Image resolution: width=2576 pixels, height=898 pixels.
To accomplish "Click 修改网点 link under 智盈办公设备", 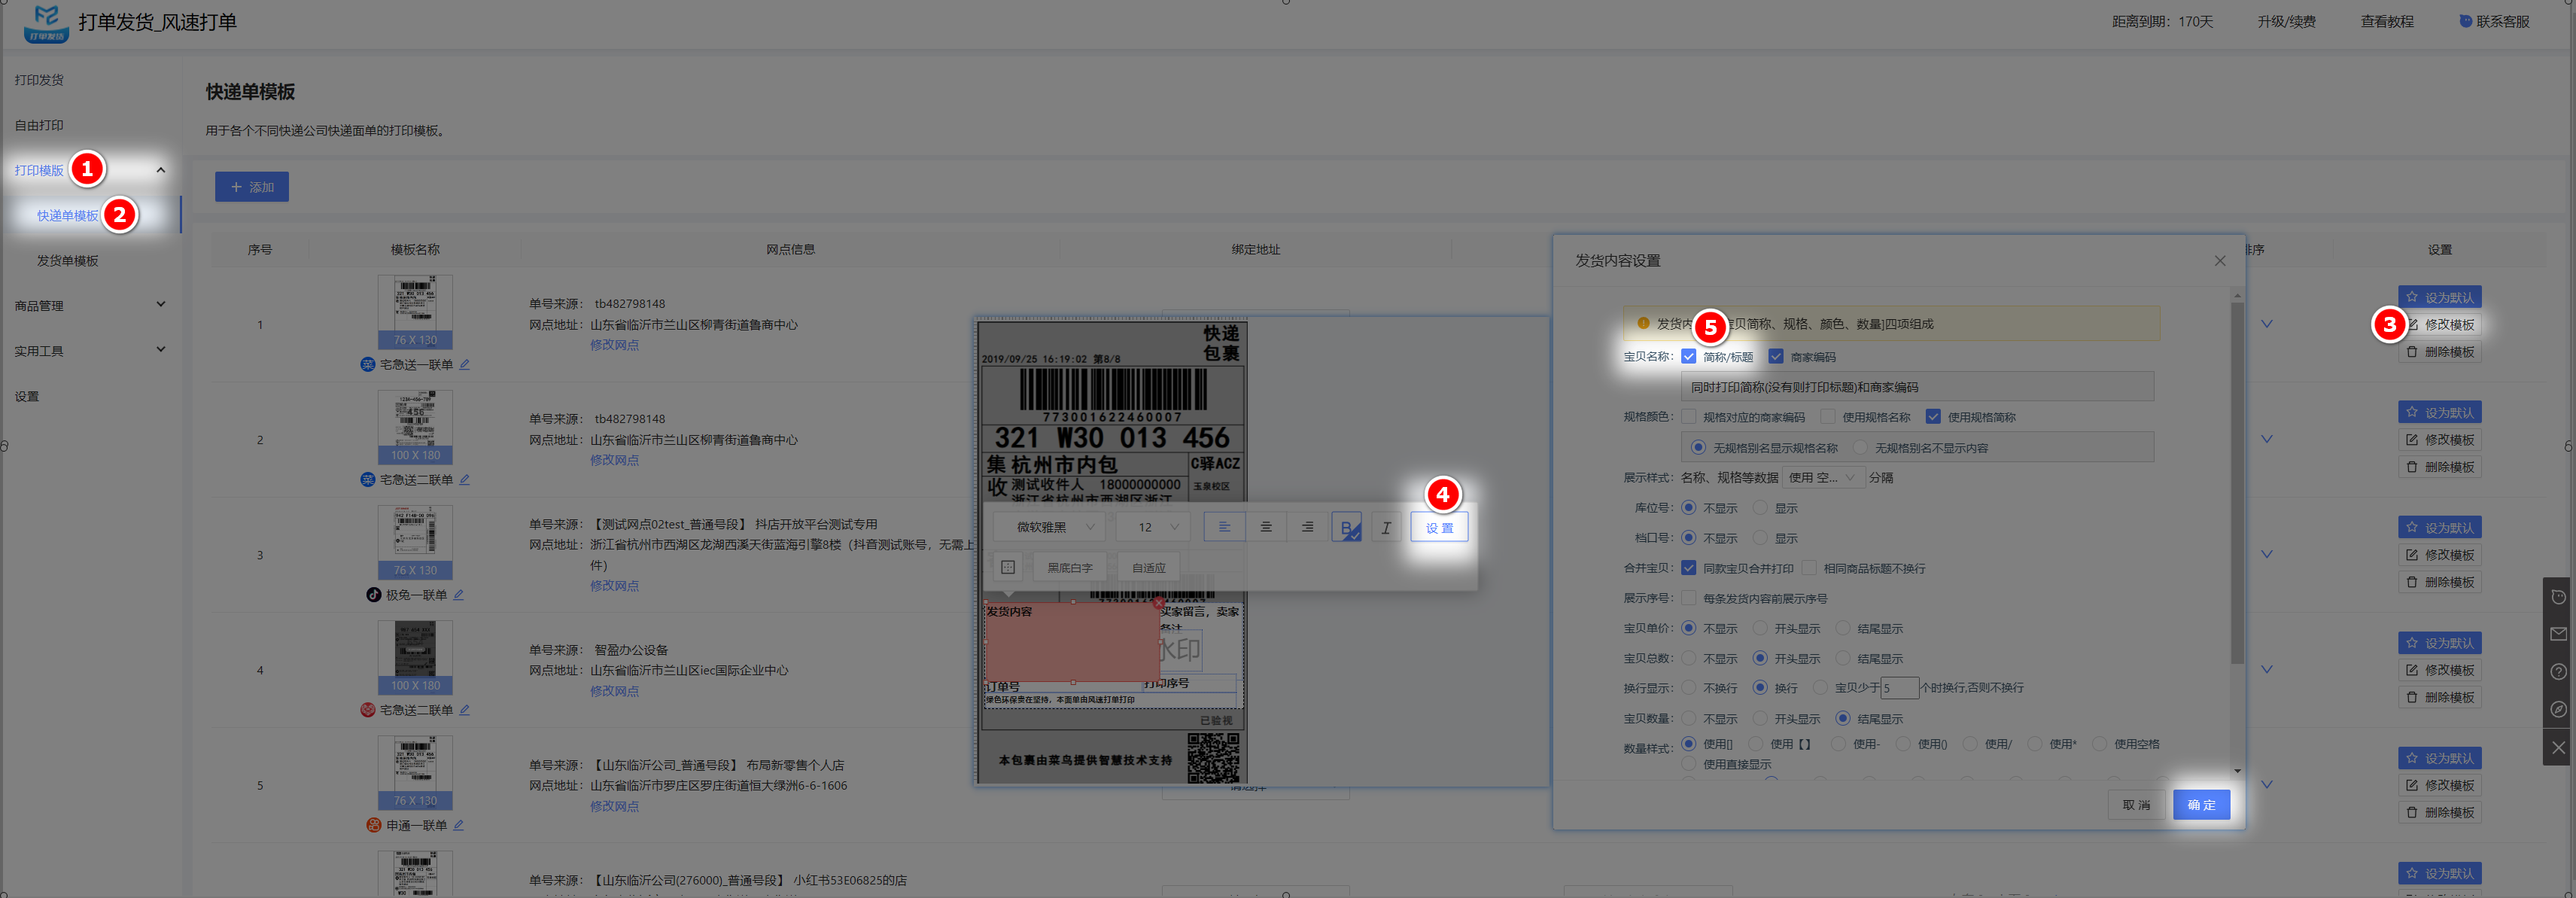I will (x=614, y=690).
